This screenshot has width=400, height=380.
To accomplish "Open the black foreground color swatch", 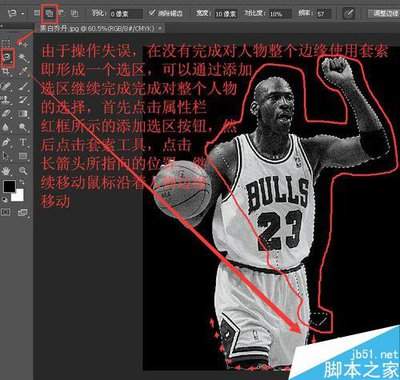I will (9, 187).
